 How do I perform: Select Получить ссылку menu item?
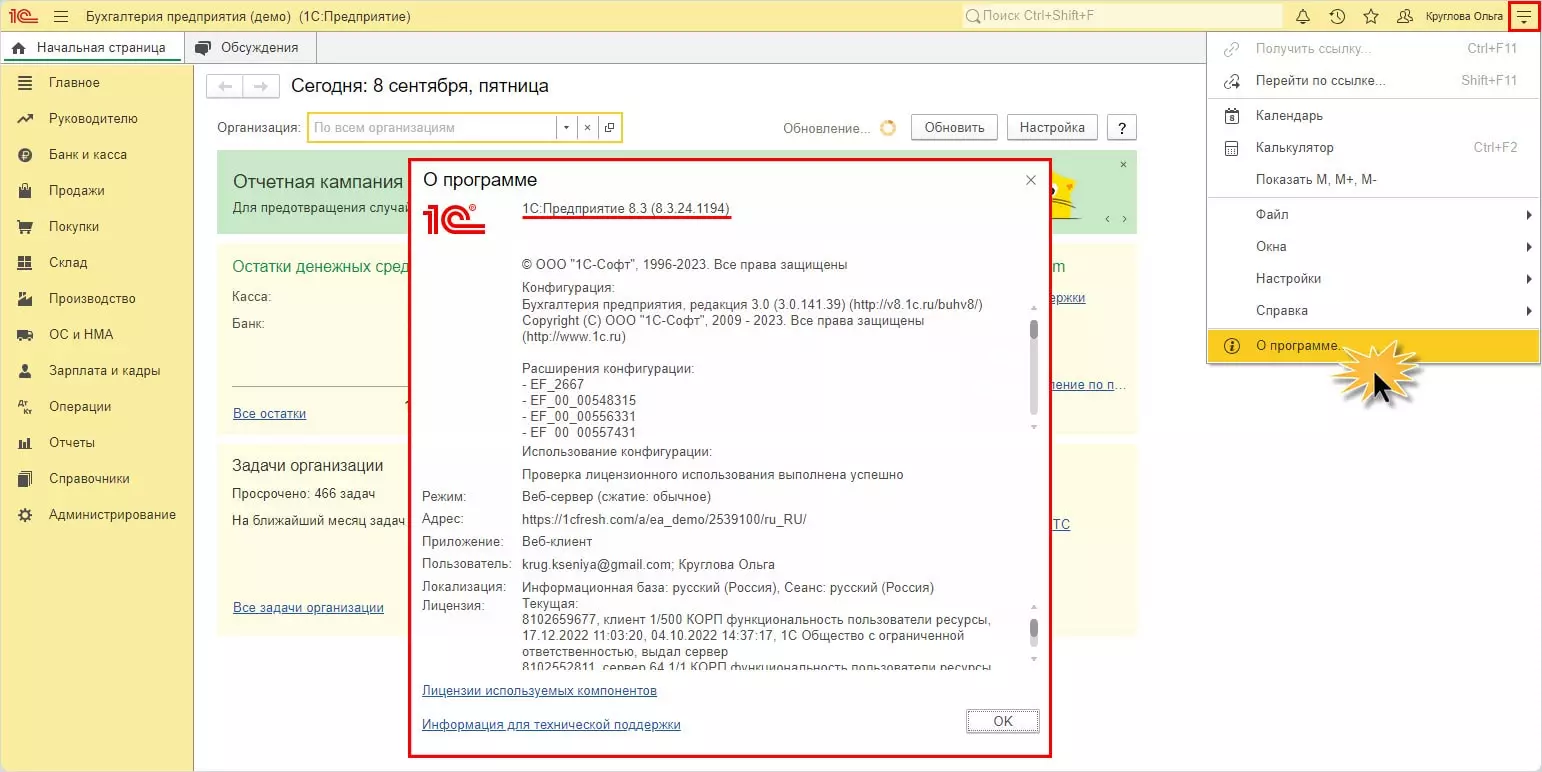tap(1374, 48)
